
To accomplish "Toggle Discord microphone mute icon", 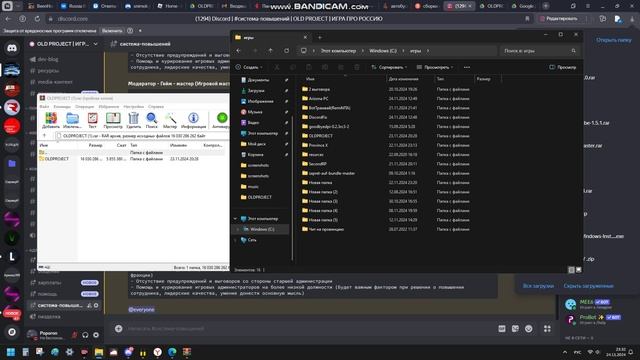I will click(x=74, y=335).
